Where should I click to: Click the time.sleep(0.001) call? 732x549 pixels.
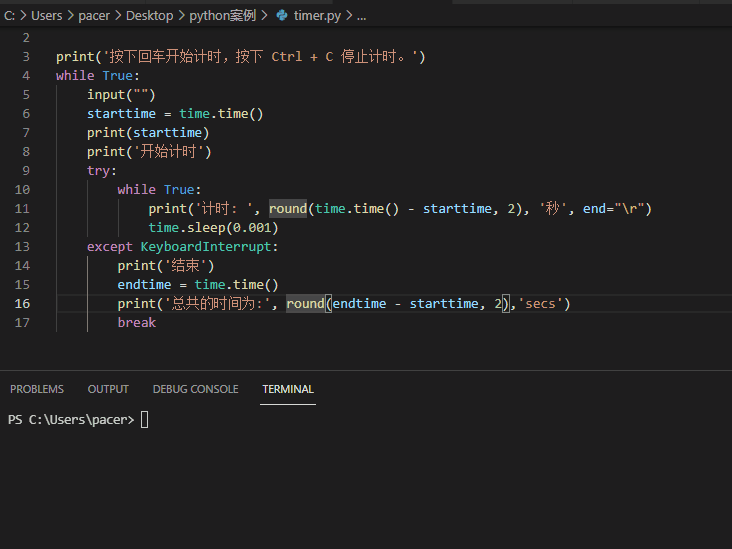(x=213, y=227)
